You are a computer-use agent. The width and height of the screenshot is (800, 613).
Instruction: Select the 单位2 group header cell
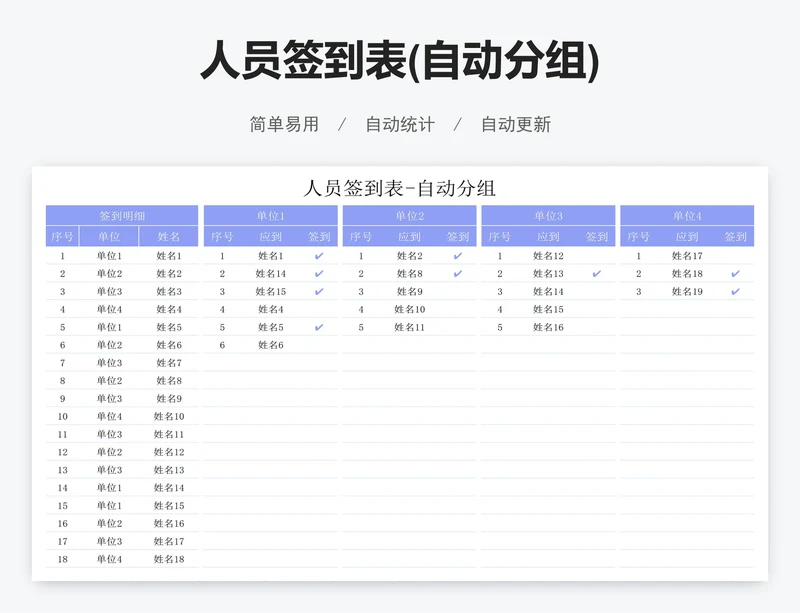coord(409,215)
